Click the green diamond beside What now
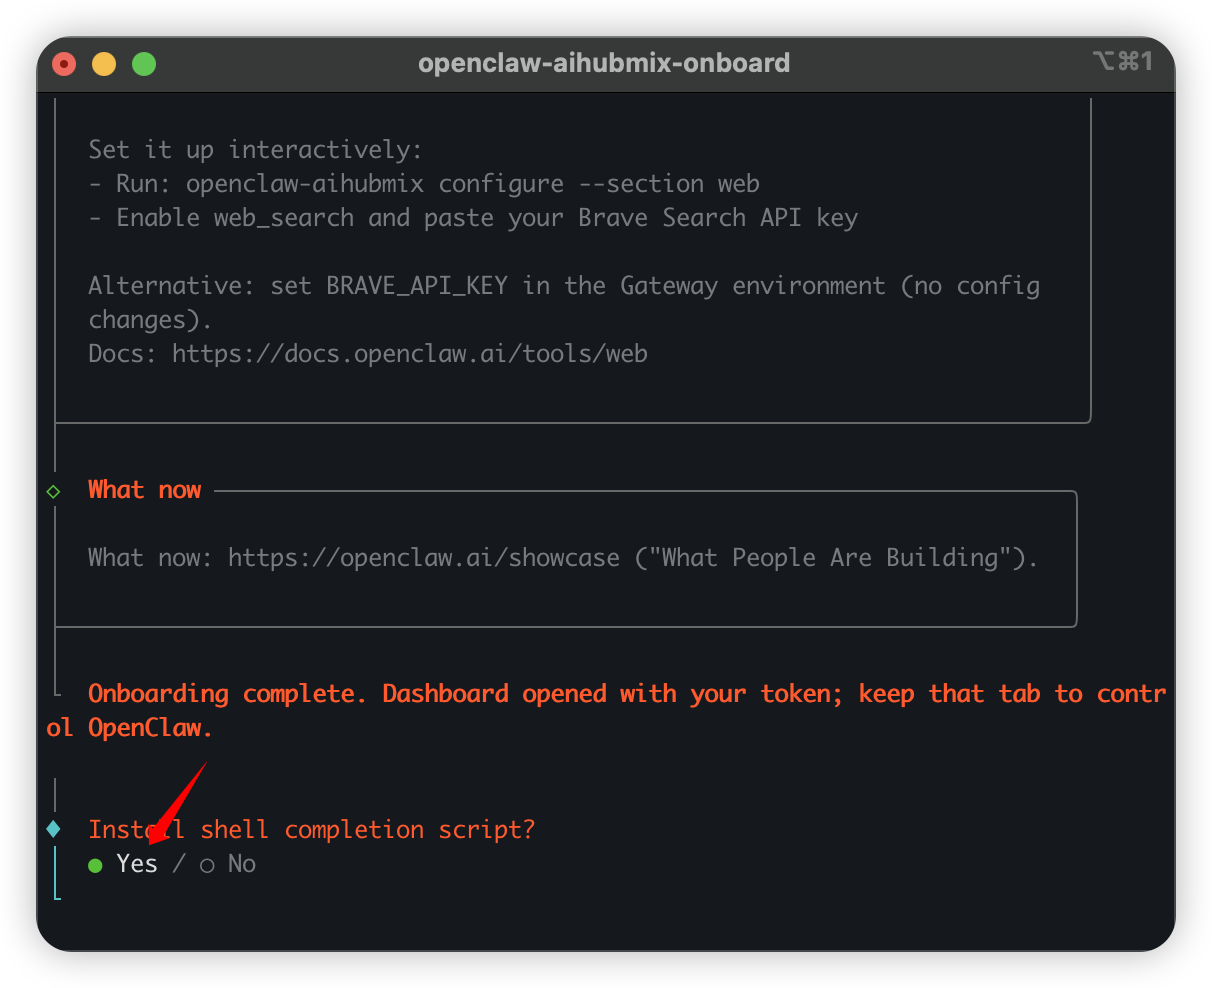Viewport: 1212px width, 988px height. click(x=53, y=491)
